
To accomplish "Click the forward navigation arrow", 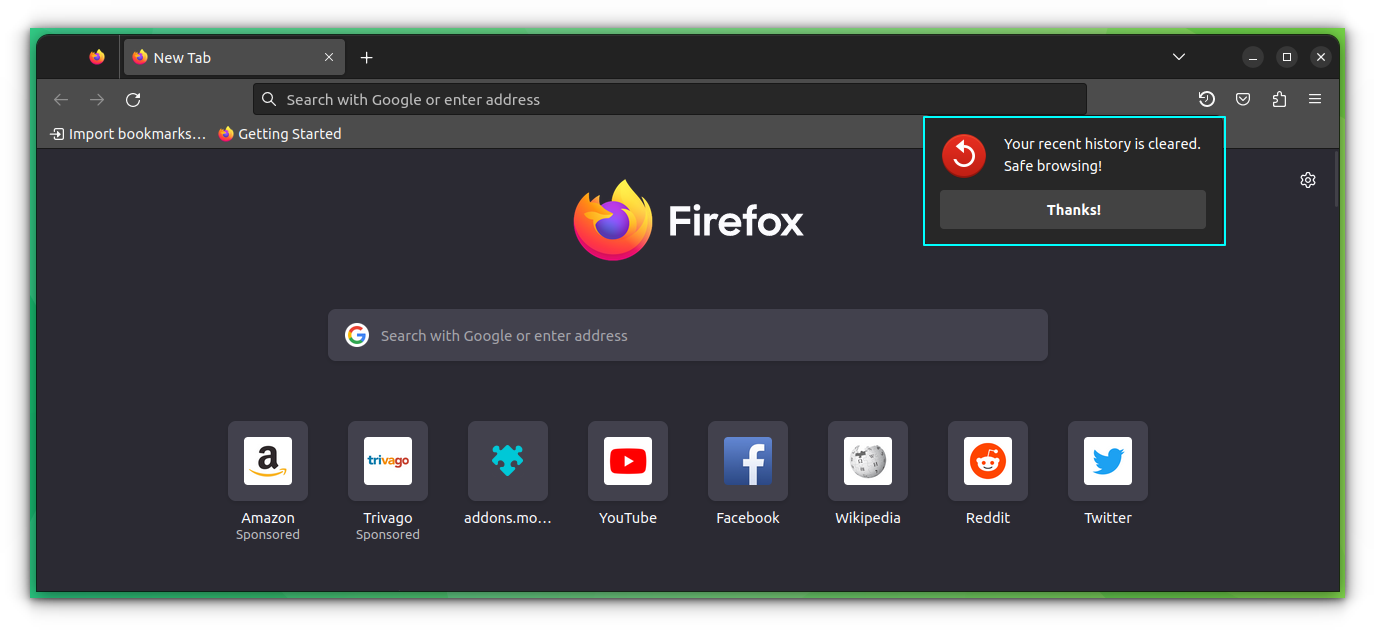I will tap(97, 99).
